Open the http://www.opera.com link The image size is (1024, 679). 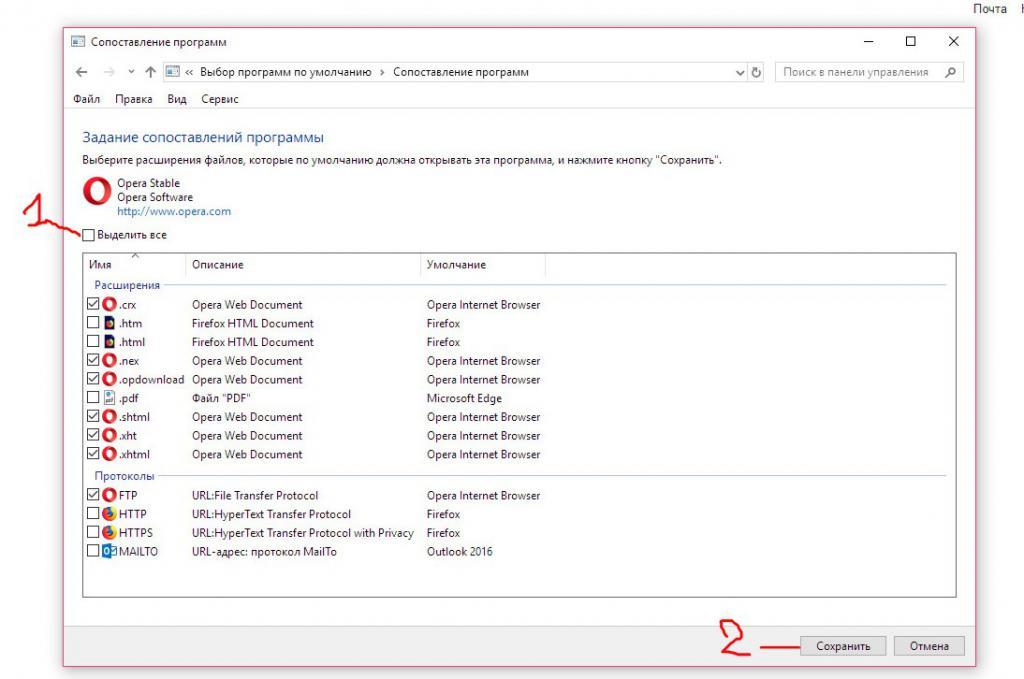[174, 212]
